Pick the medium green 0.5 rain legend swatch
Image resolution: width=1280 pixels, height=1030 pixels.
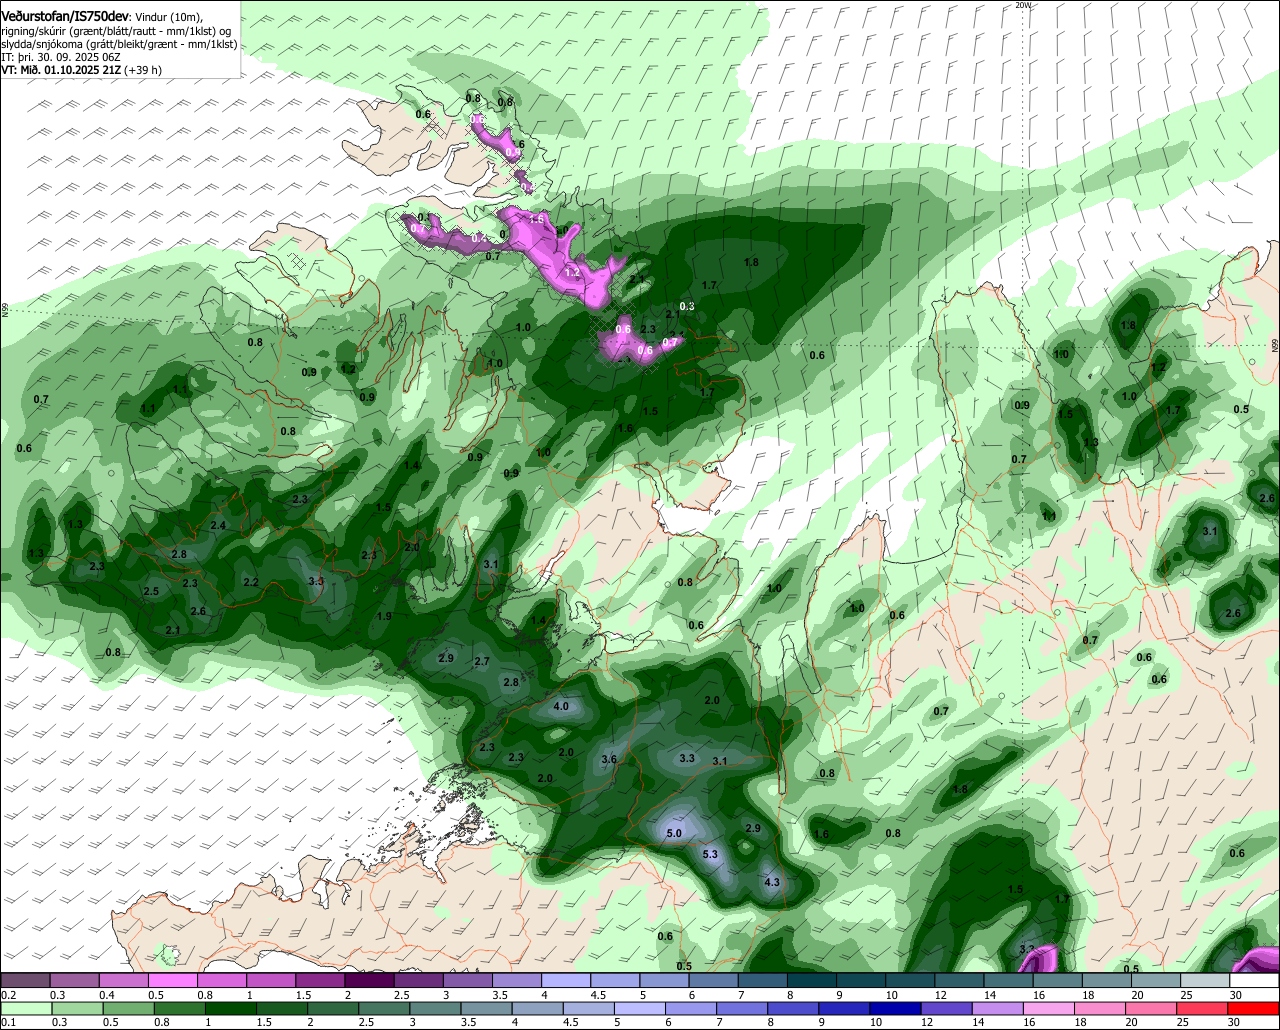click(x=128, y=1009)
